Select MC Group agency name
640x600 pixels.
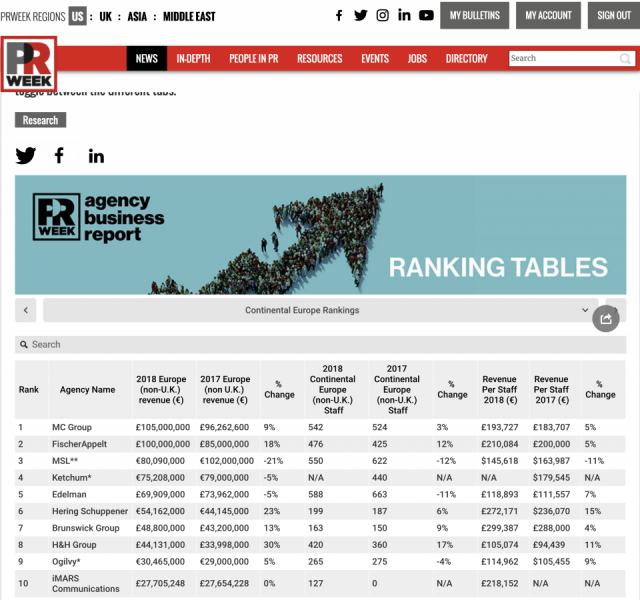point(72,427)
